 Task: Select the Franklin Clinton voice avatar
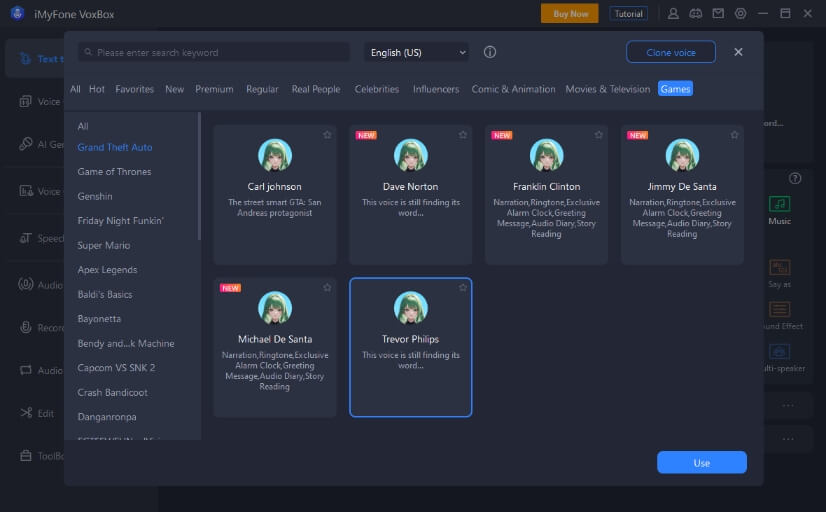point(546,155)
